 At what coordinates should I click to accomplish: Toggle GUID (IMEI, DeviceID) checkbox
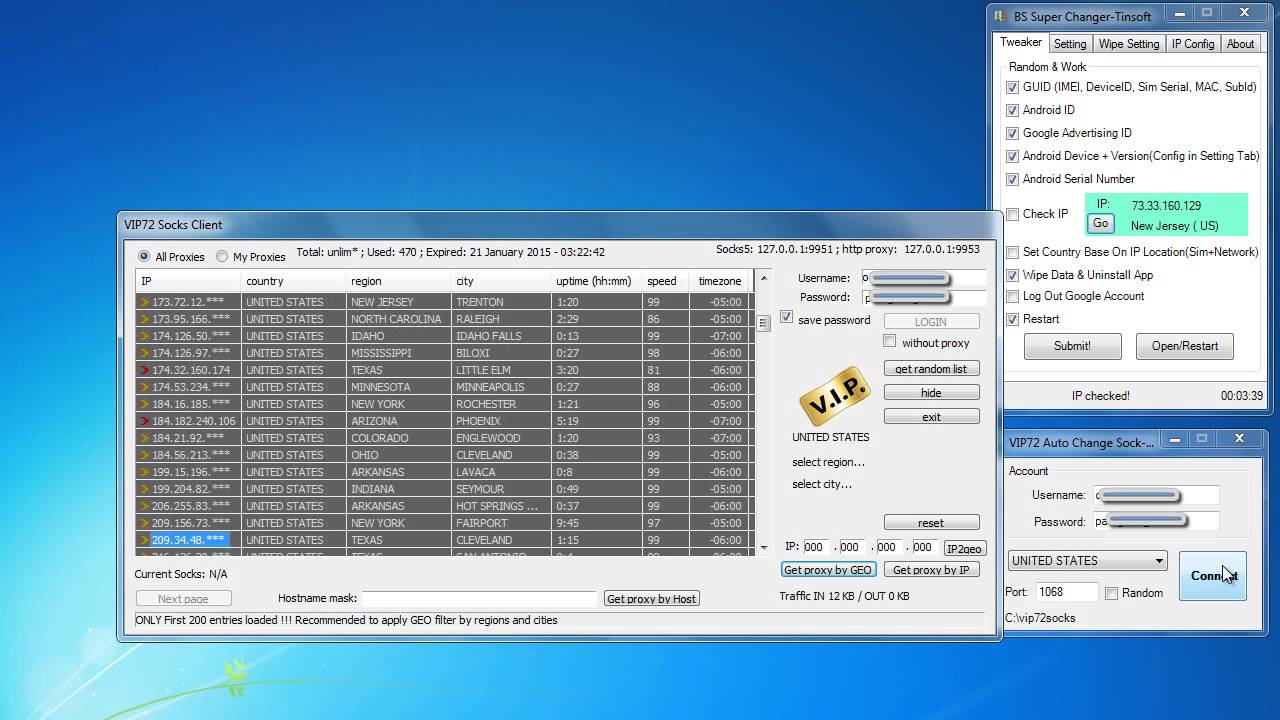pyautogui.click(x=1013, y=87)
